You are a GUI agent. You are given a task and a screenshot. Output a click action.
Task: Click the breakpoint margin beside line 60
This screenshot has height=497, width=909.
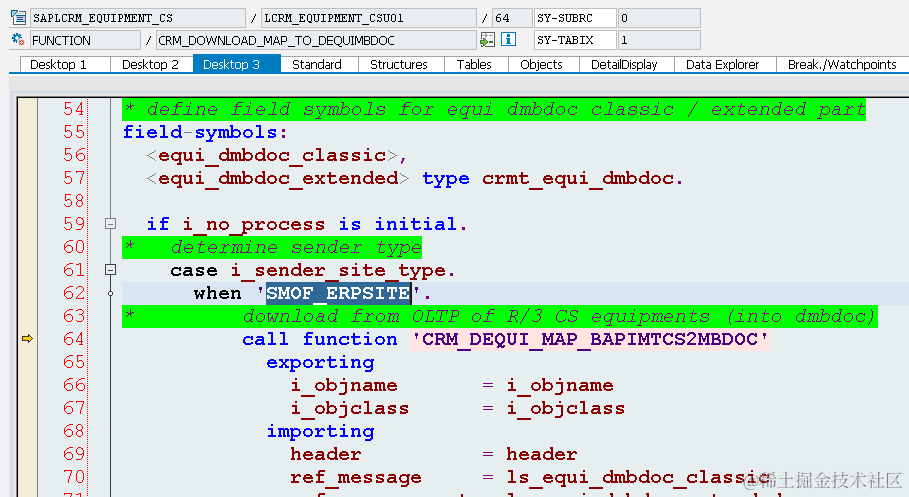27,247
